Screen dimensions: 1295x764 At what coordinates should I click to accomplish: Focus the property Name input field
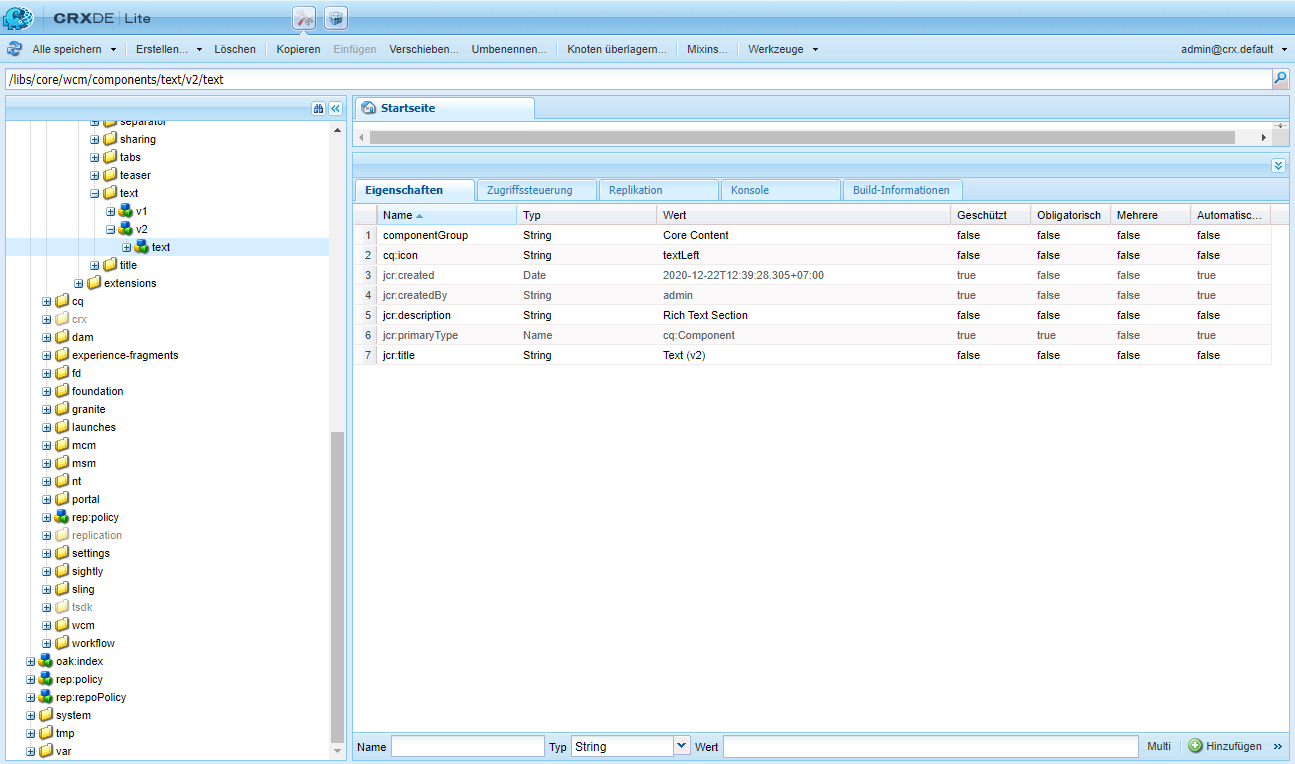pos(468,746)
